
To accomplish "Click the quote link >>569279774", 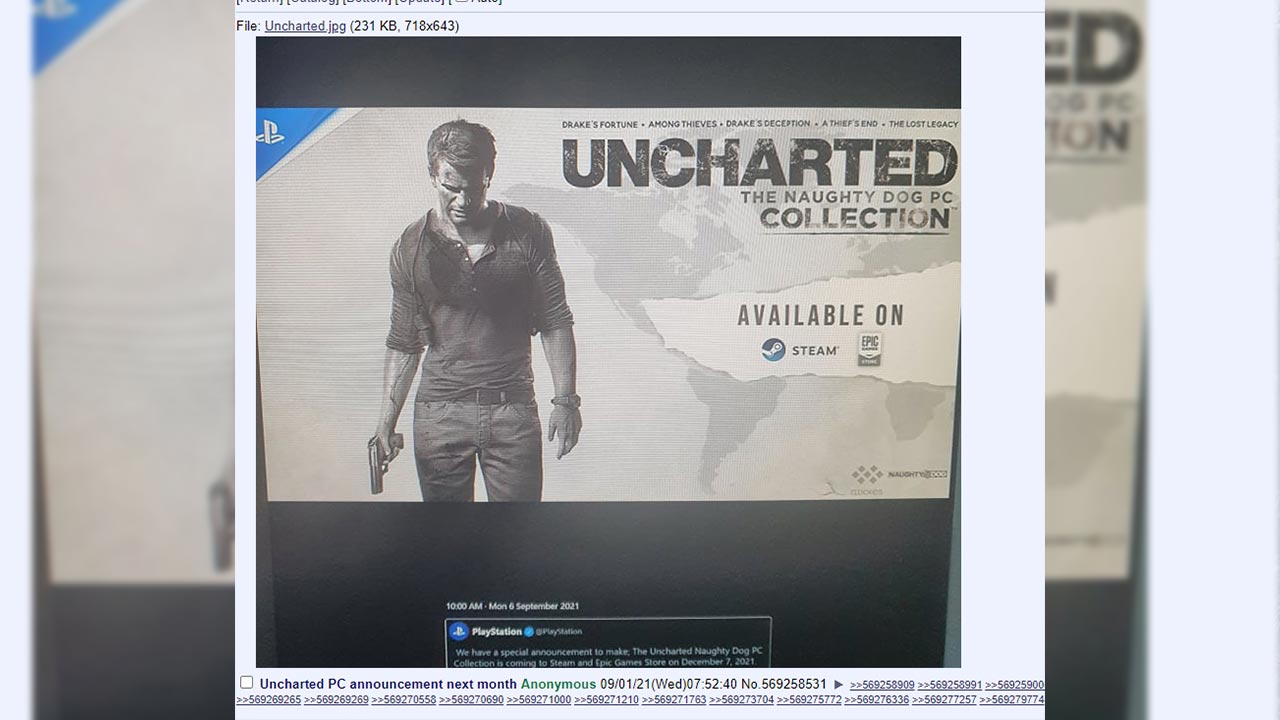I will [x=1011, y=700].
